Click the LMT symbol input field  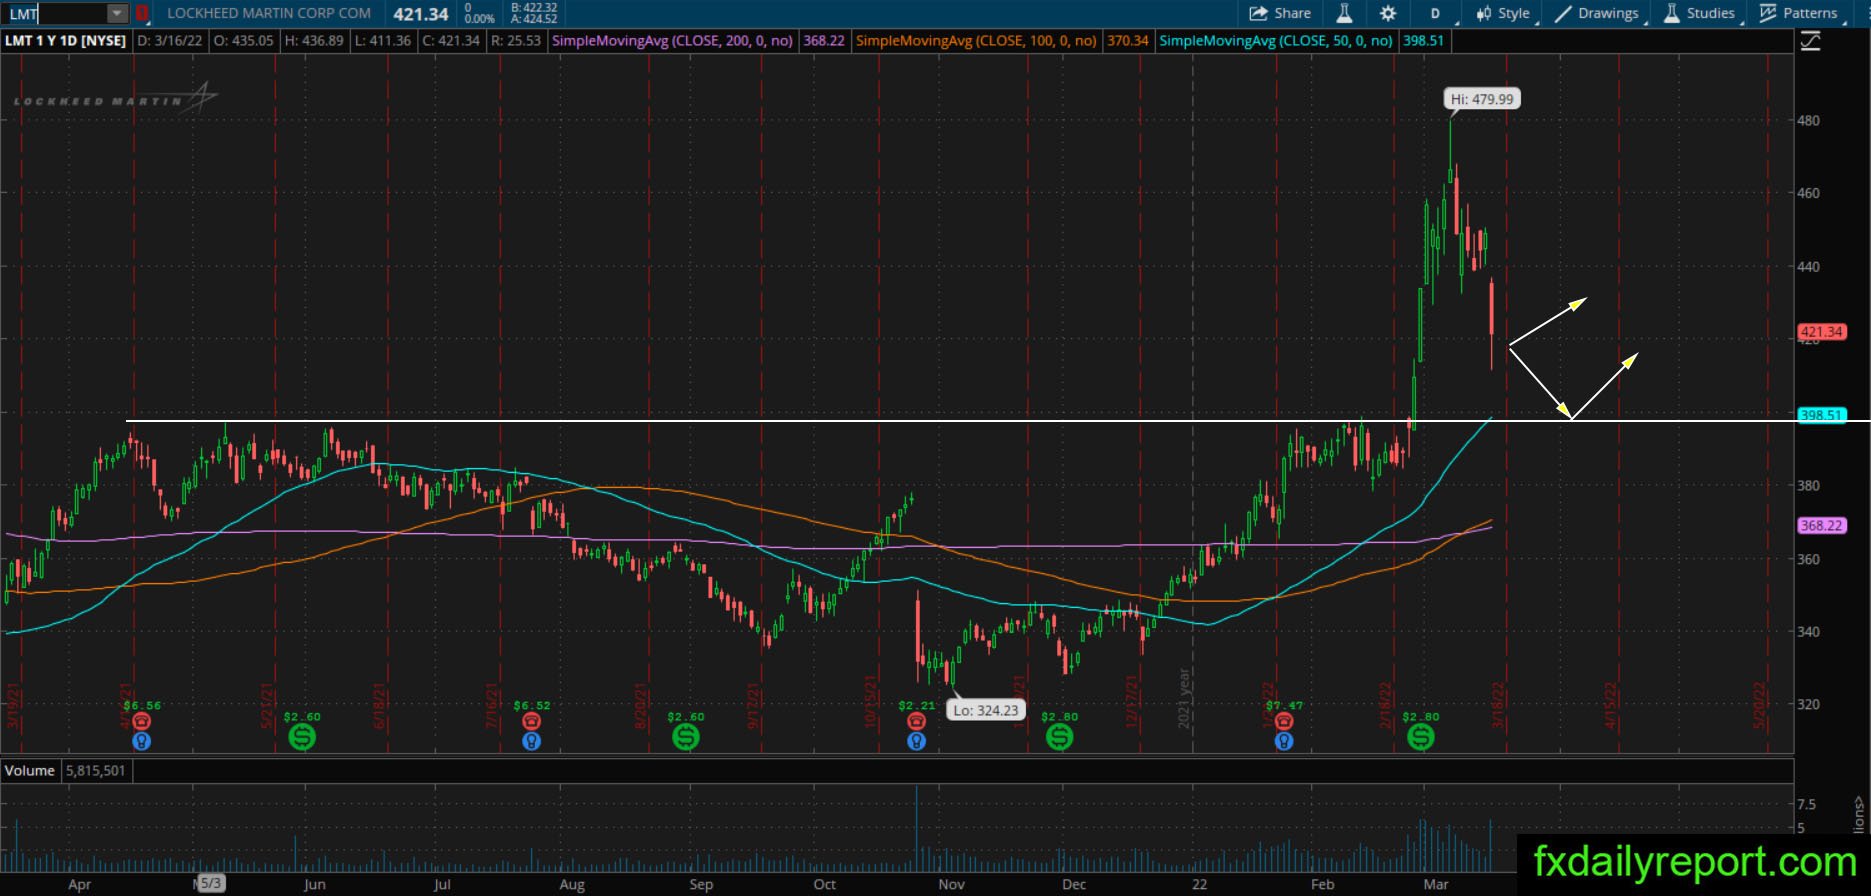click(x=55, y=14)
